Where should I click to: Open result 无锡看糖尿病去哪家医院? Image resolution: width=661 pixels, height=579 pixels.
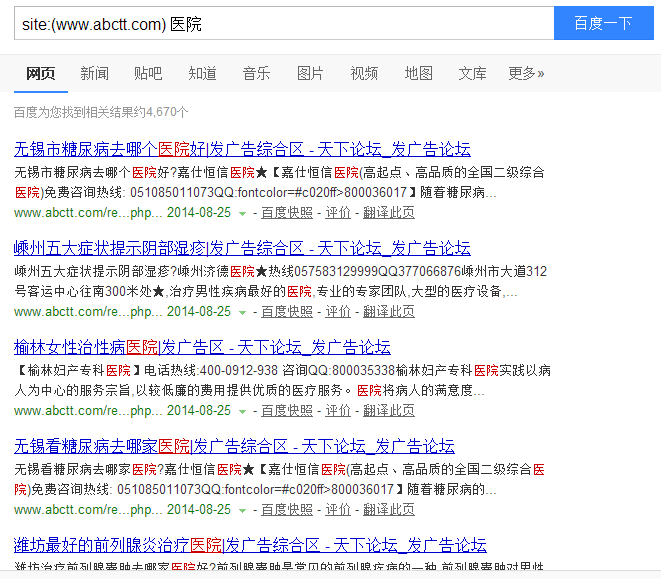click(x=234, y=446)
